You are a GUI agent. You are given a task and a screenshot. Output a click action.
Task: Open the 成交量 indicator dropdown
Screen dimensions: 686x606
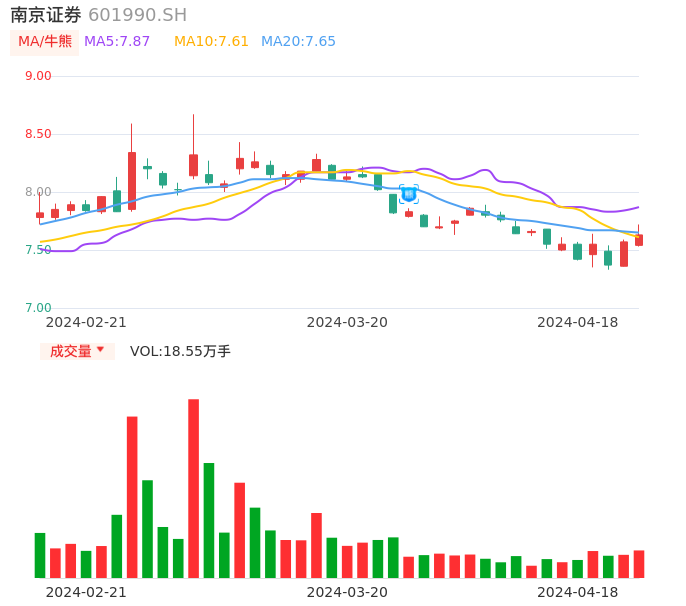point(77,351)
